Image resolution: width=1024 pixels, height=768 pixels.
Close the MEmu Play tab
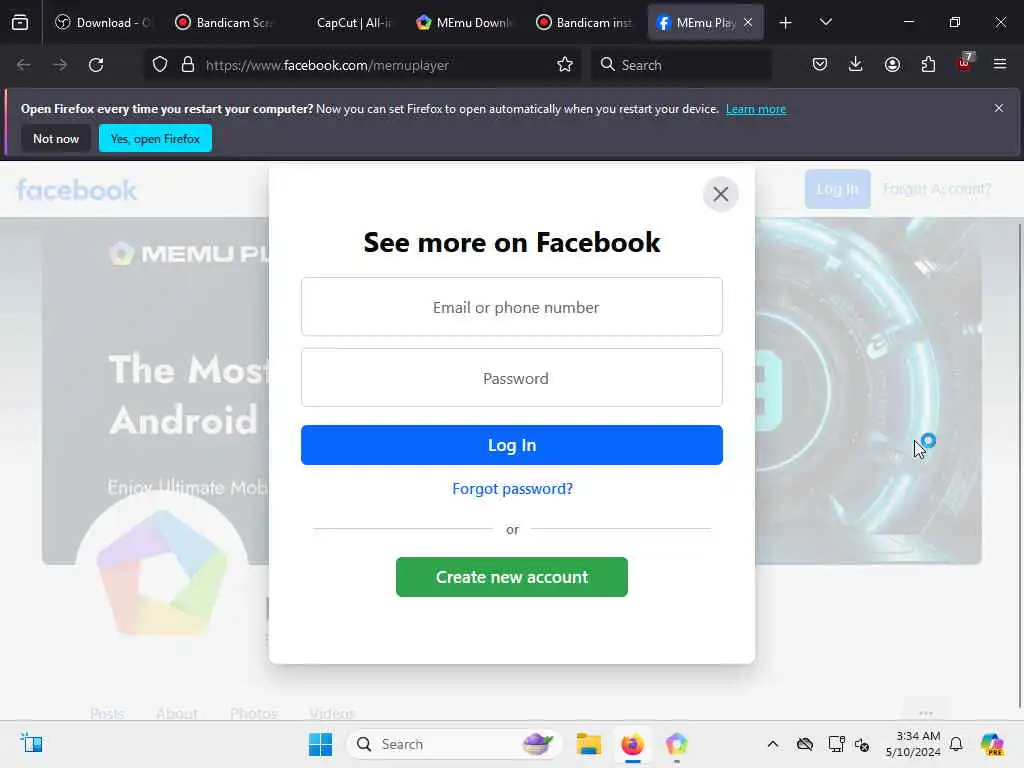pyautogui.click(x=748, y=23)
